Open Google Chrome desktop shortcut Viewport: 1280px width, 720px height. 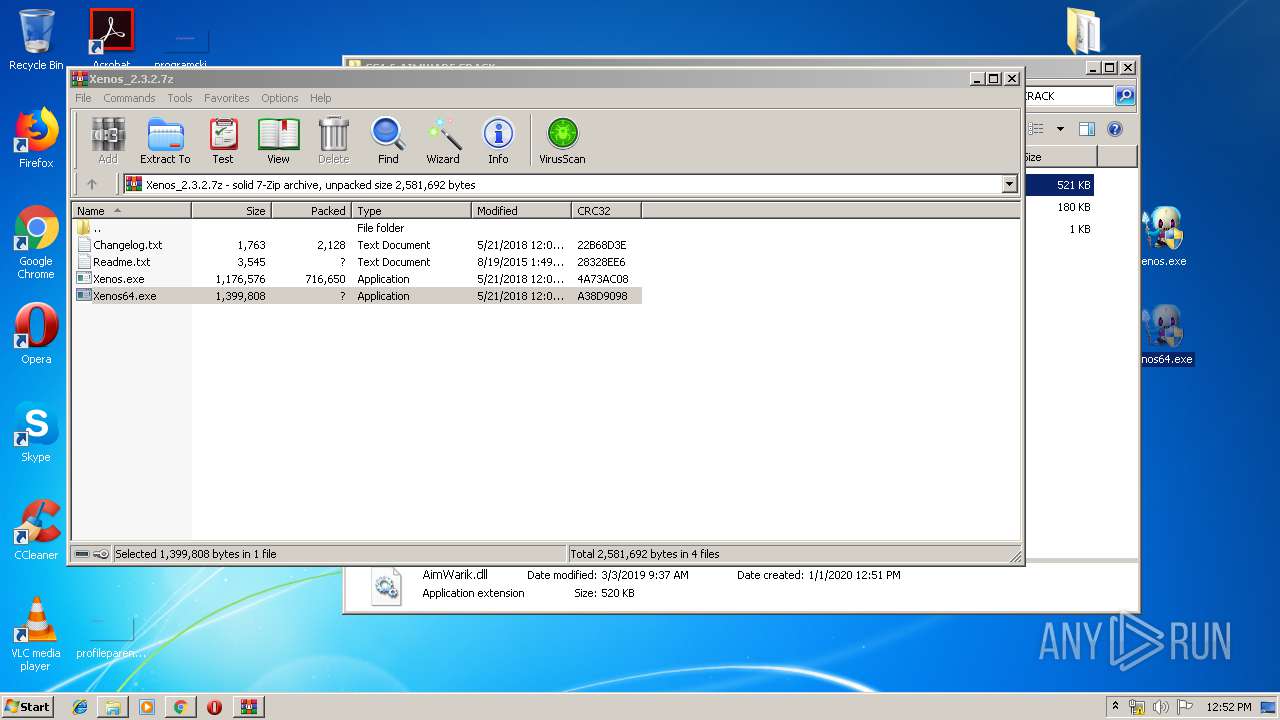tap(36, 243)
